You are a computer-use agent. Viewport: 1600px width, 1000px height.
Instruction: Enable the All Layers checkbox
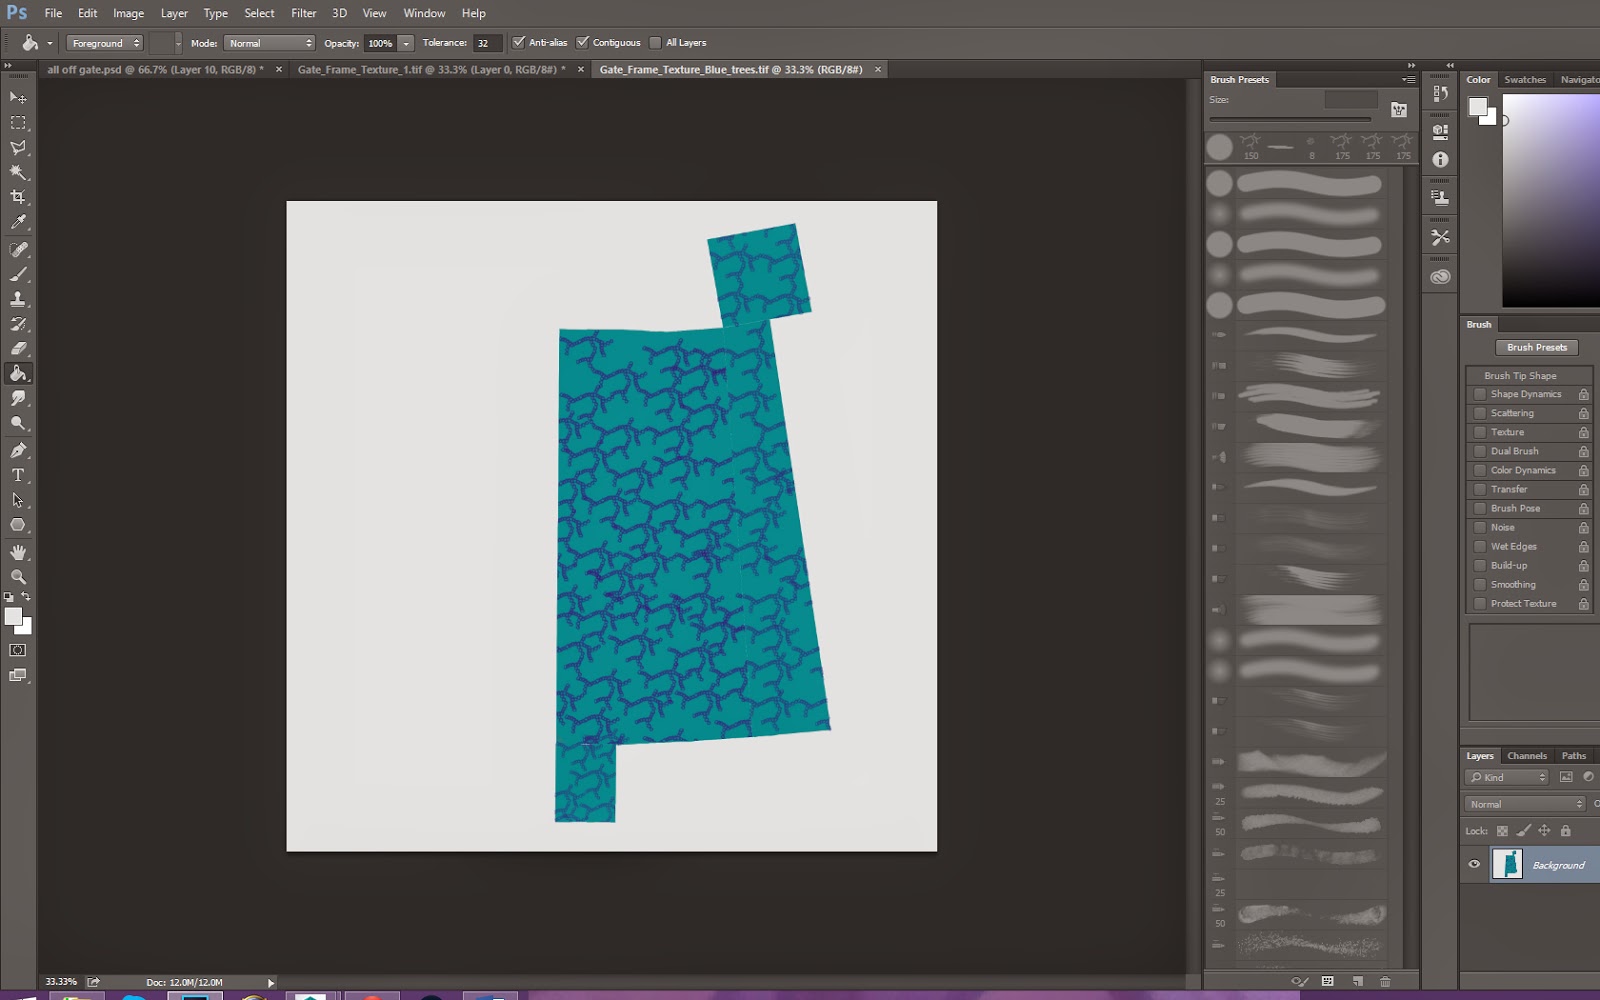click(655, 43)
